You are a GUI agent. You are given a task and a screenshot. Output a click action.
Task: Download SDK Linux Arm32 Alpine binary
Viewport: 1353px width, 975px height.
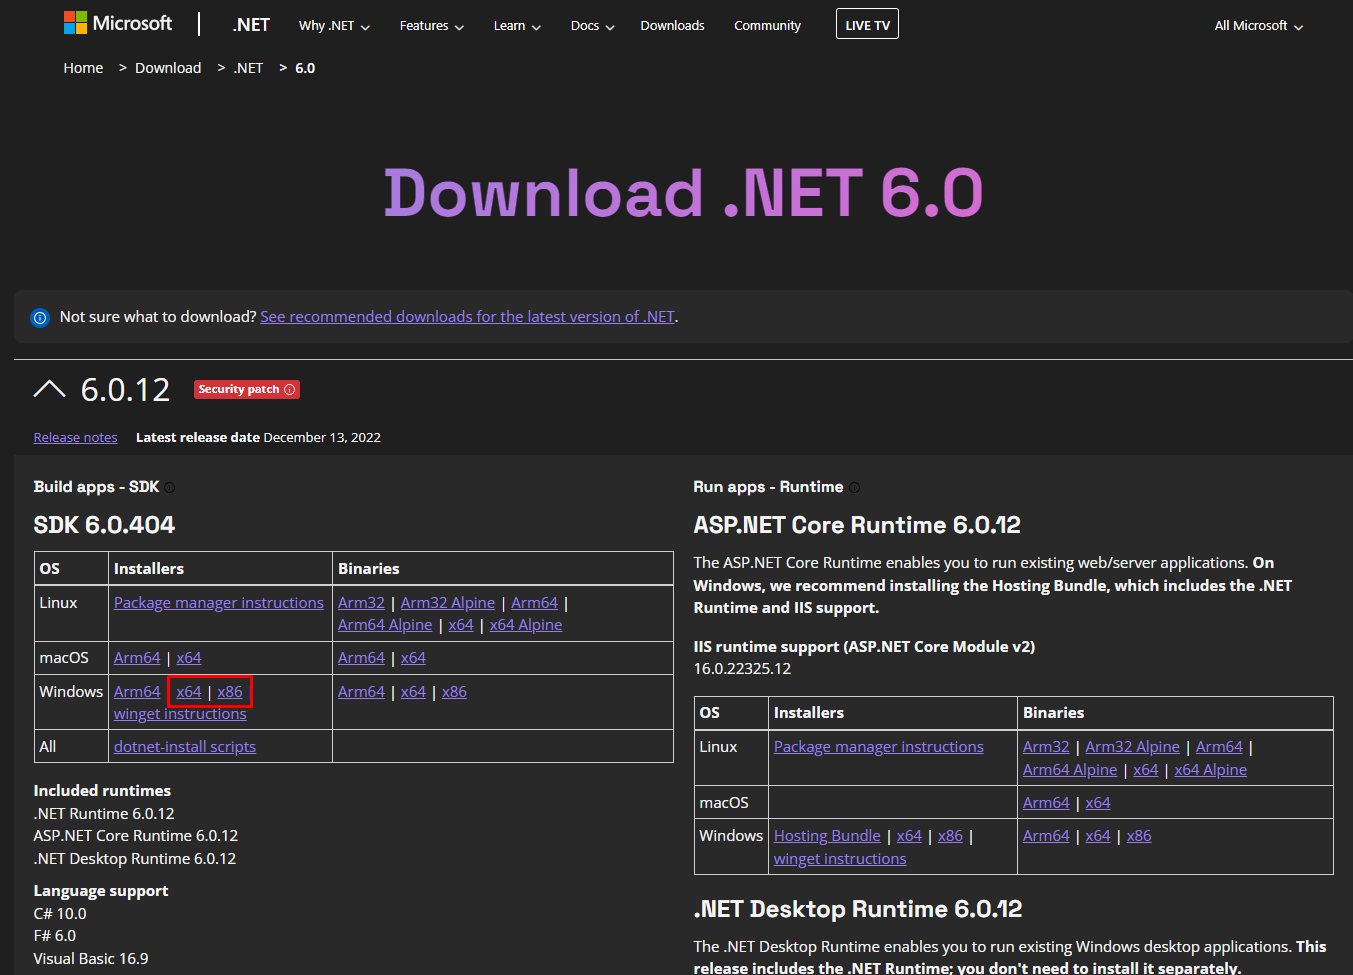(x=448, y=603)
